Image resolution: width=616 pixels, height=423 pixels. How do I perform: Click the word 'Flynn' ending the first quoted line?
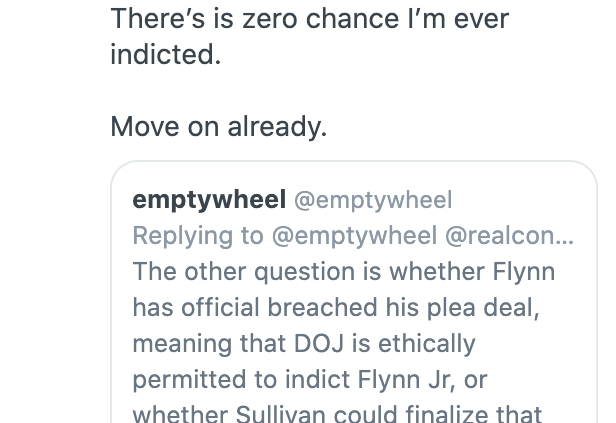(524, 271)
